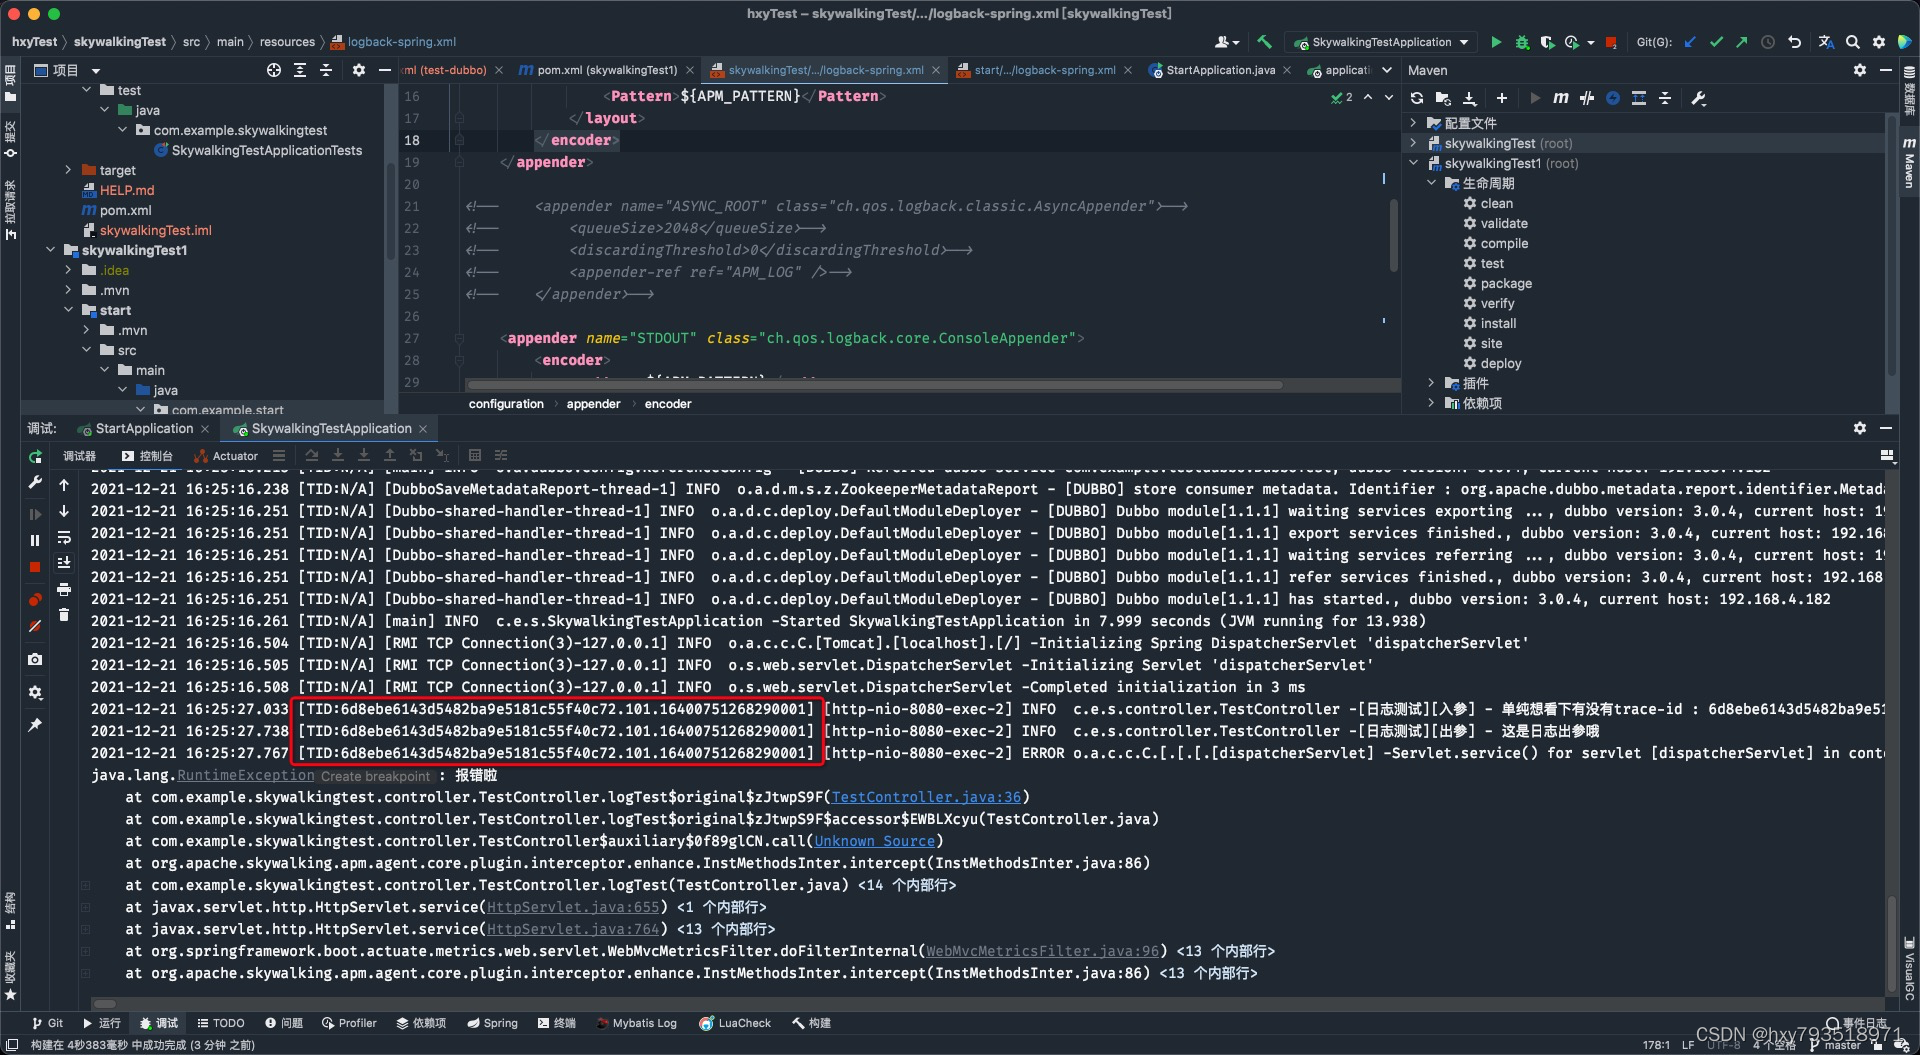Run with coverage shield icon
This screenshot has height=1055, width=1920.
1547,42
